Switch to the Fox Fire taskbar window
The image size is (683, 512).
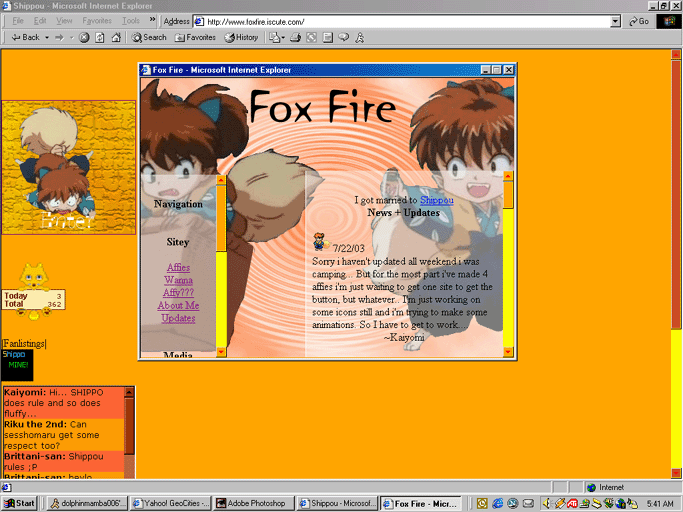[x=421, y=504]
